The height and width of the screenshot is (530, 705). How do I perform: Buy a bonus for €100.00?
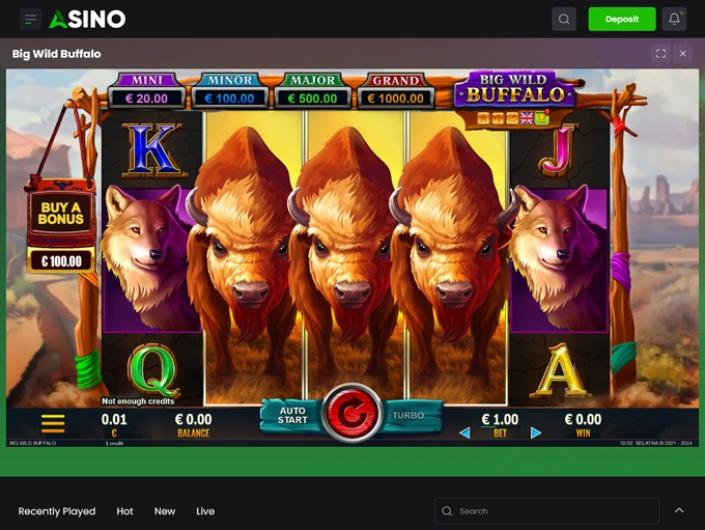[x=61, y=227]
